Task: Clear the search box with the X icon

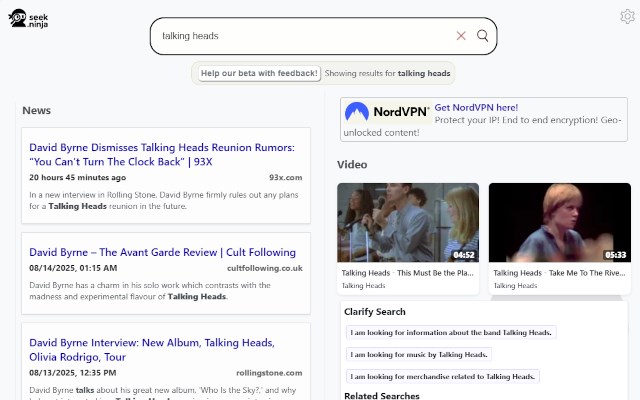Action: (461, 36)
